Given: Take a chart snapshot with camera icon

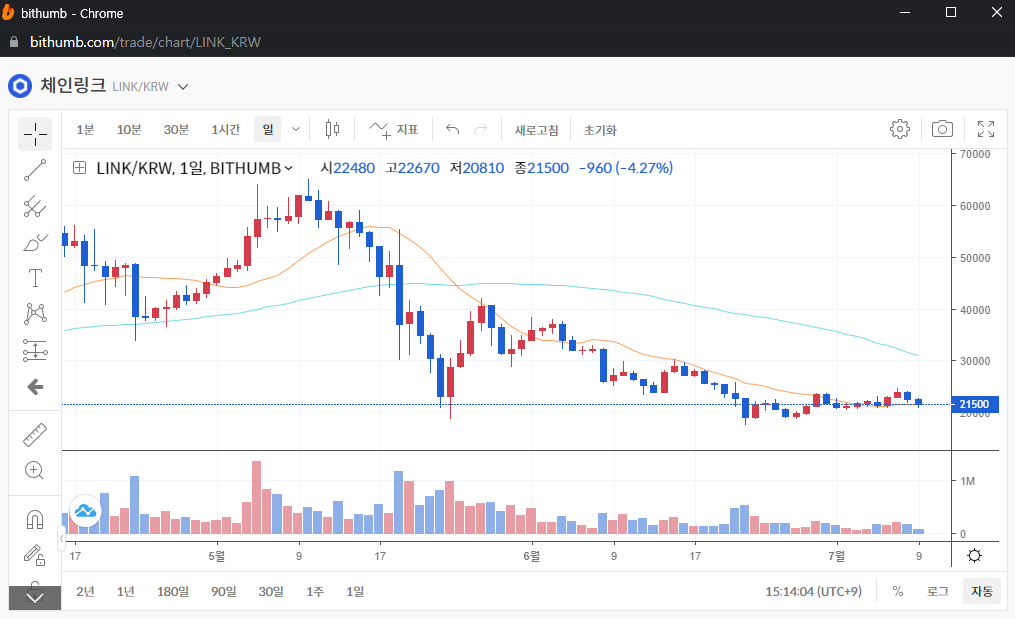Looking at the screenshot, I should point(942,129).
